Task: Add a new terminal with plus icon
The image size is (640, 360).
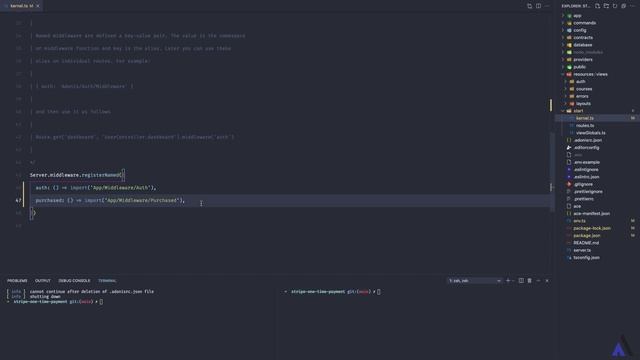Action: 508,281
